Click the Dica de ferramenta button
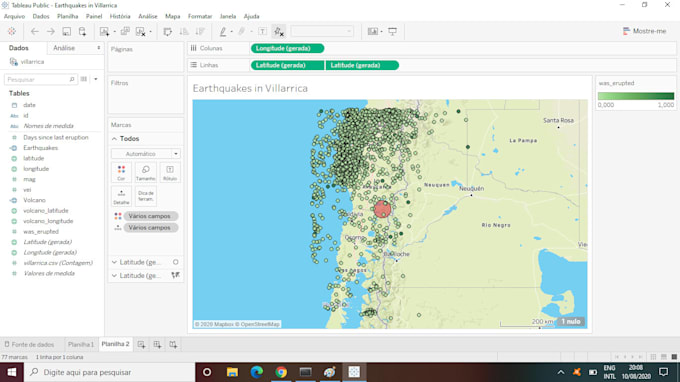 145,196
